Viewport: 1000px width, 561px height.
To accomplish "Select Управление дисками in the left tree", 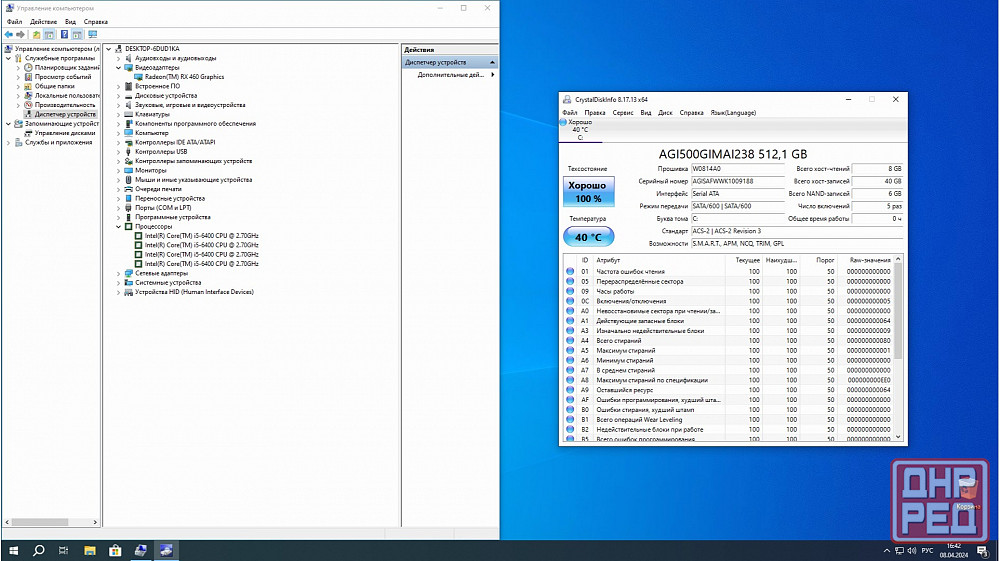I will point(65,133).
